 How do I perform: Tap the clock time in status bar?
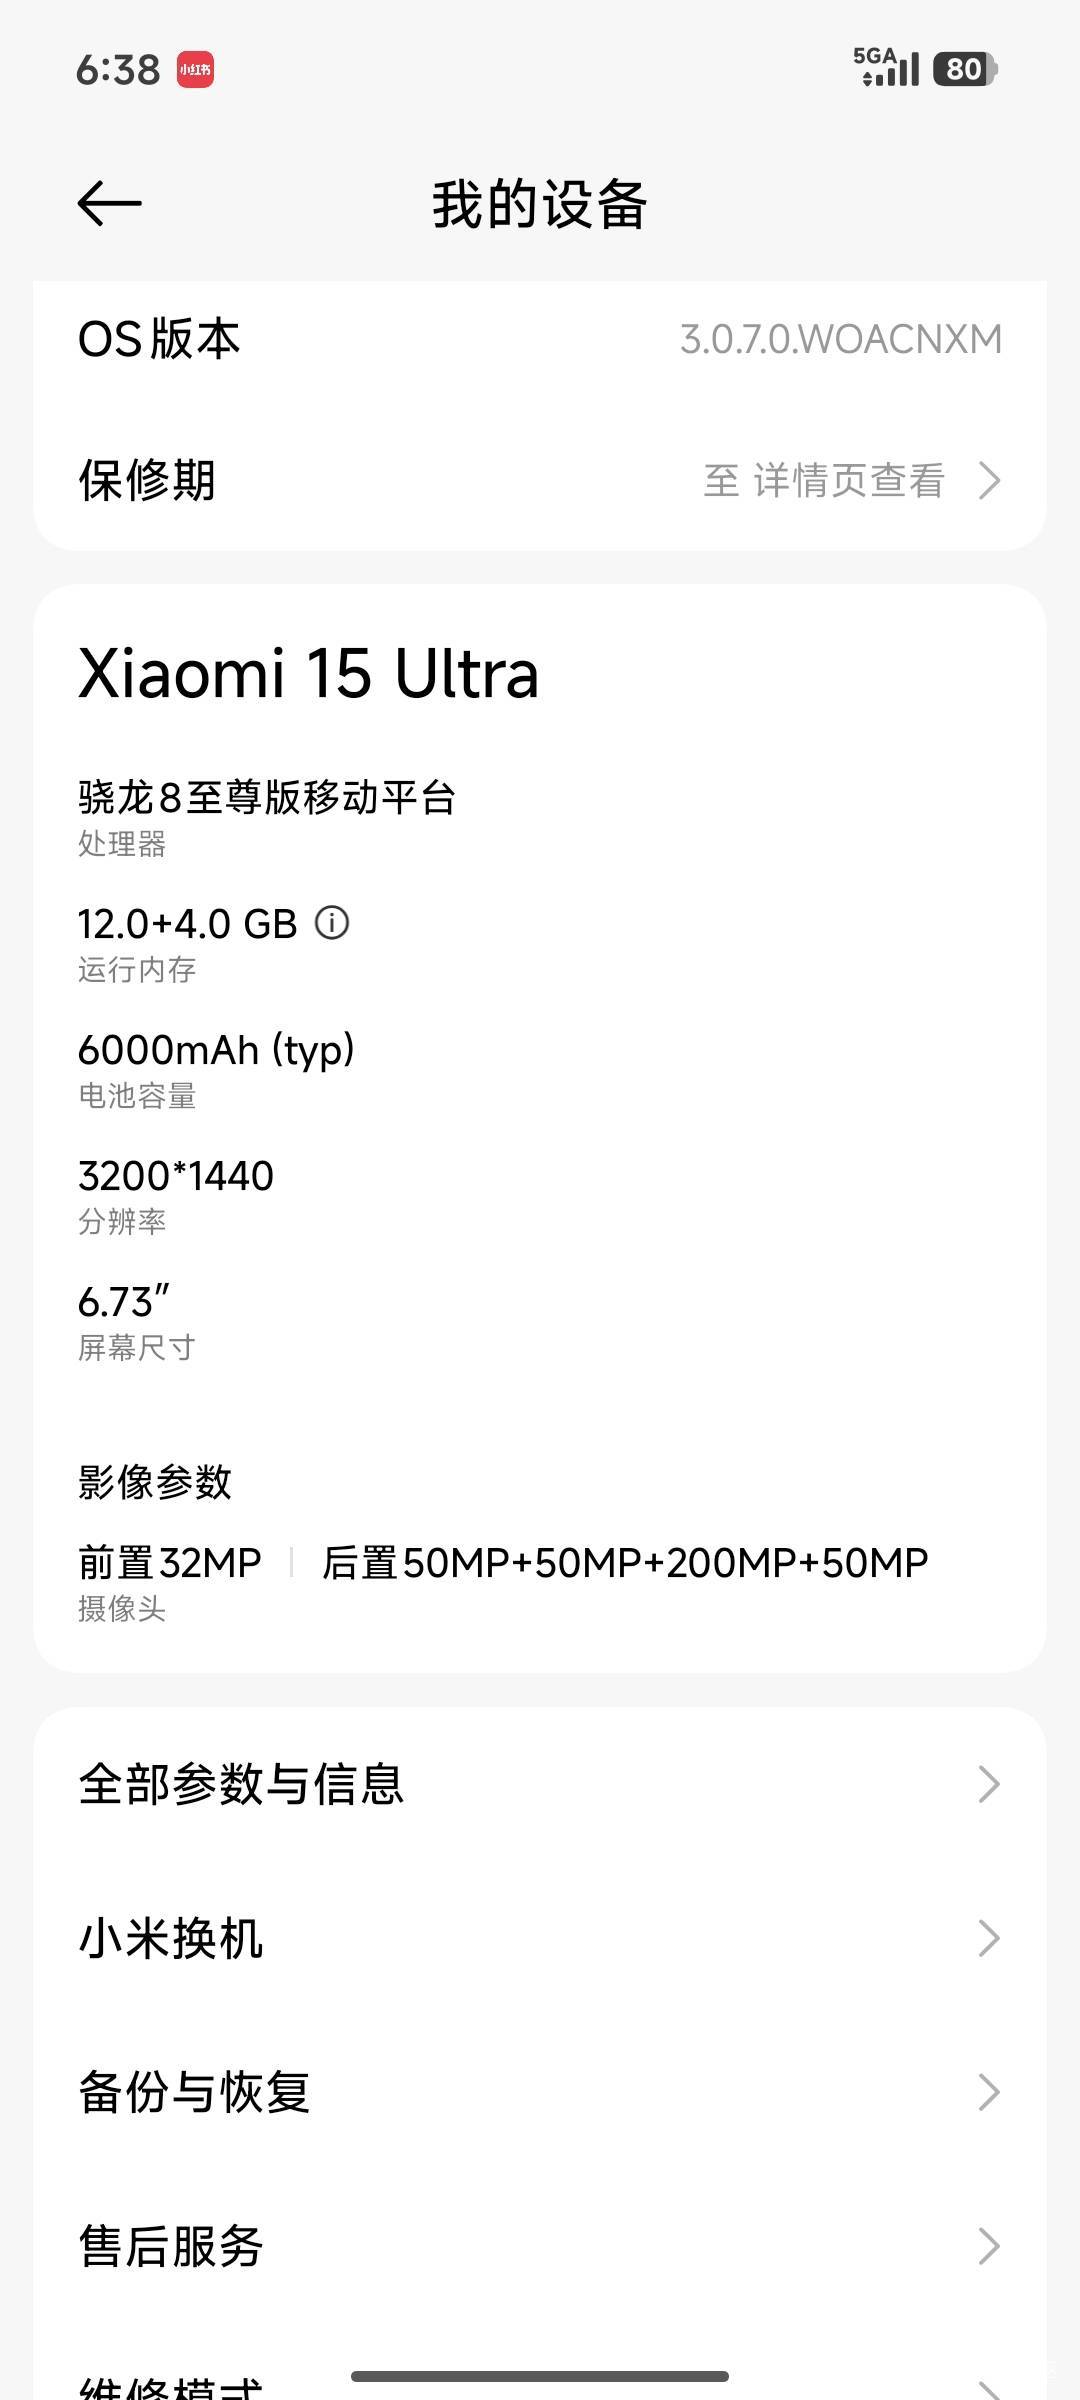(x=118, y=70)
